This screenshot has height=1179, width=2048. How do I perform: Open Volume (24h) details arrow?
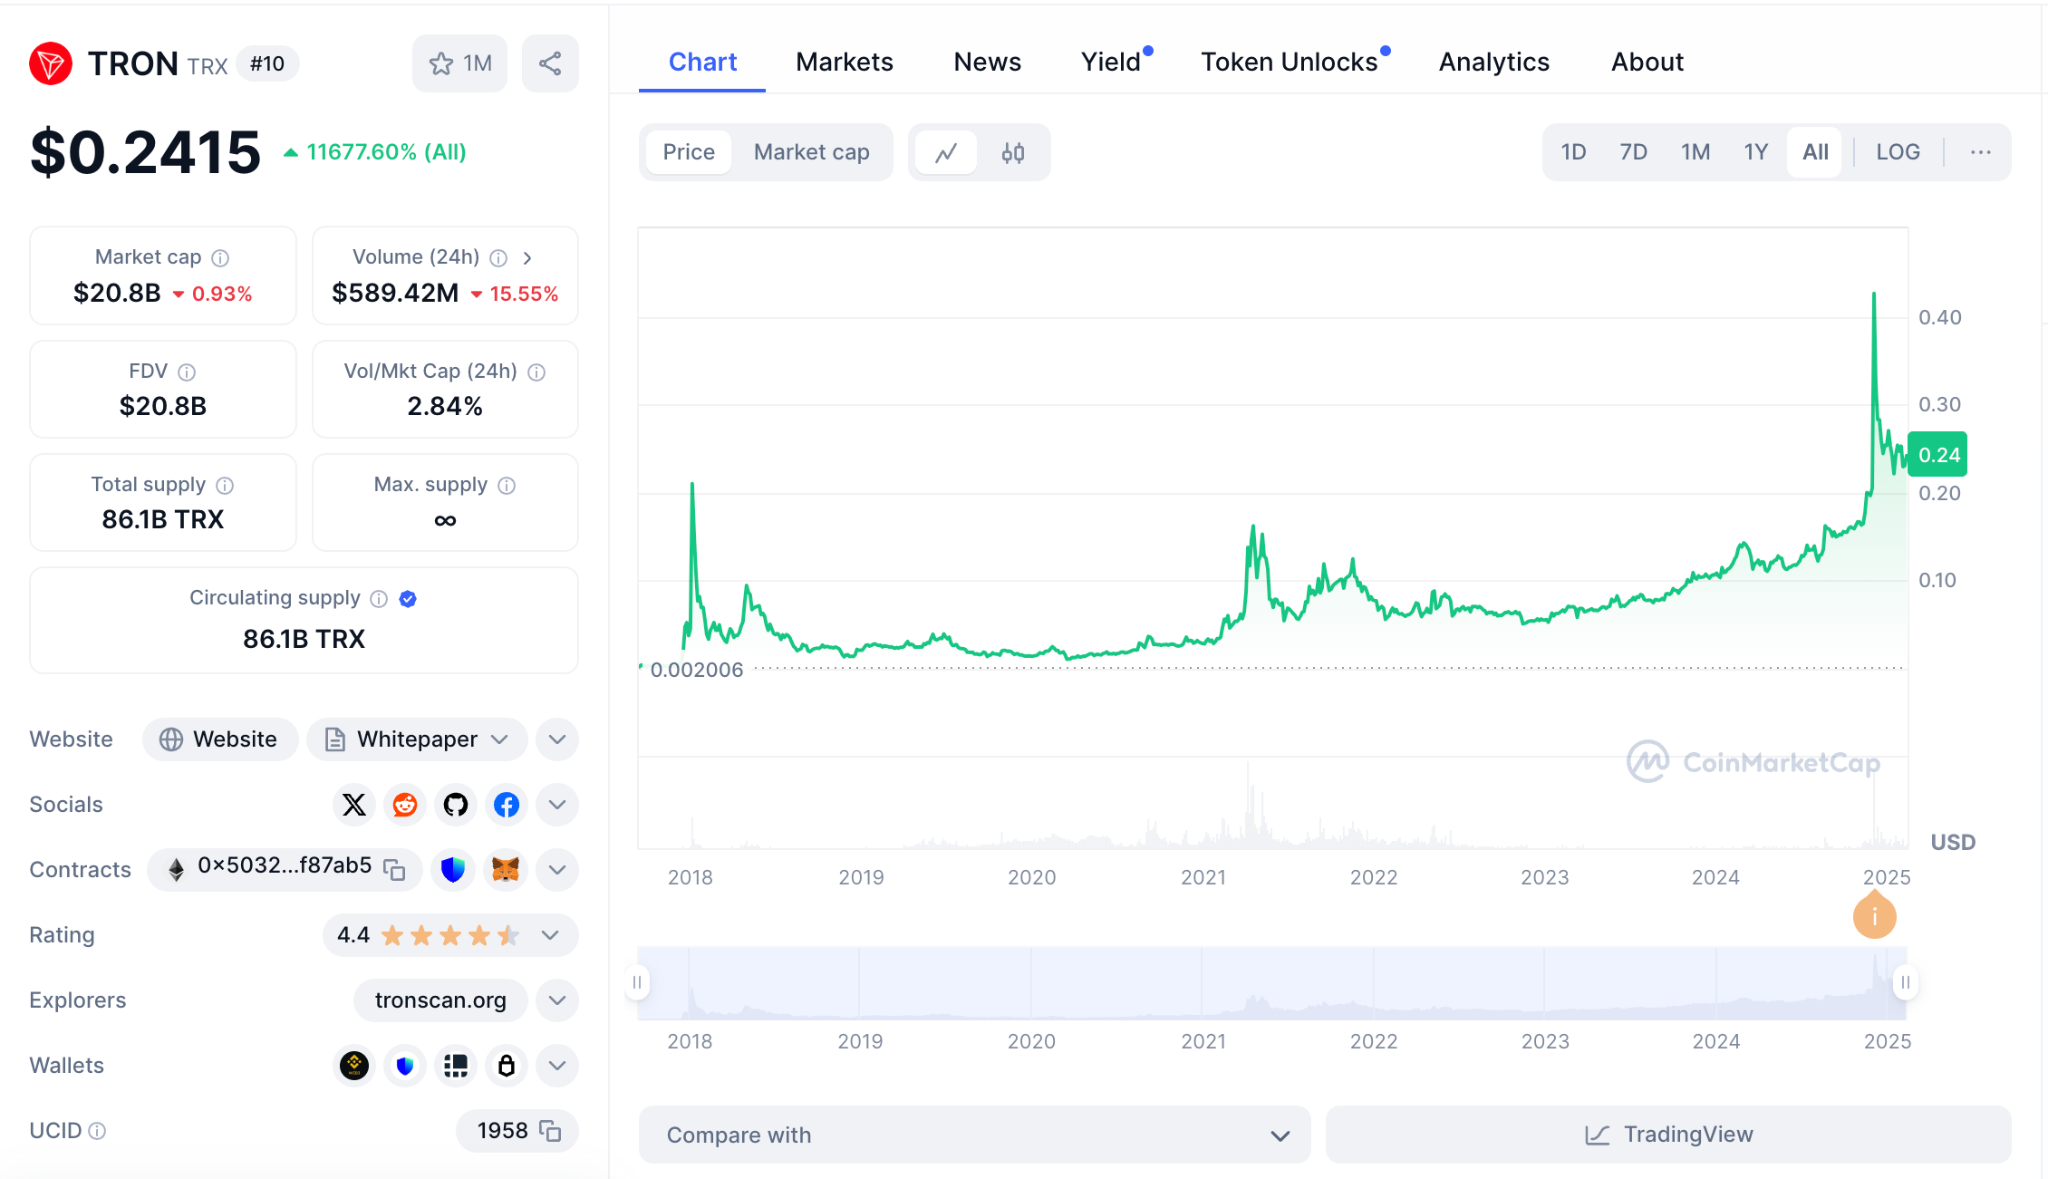point(527,258)
